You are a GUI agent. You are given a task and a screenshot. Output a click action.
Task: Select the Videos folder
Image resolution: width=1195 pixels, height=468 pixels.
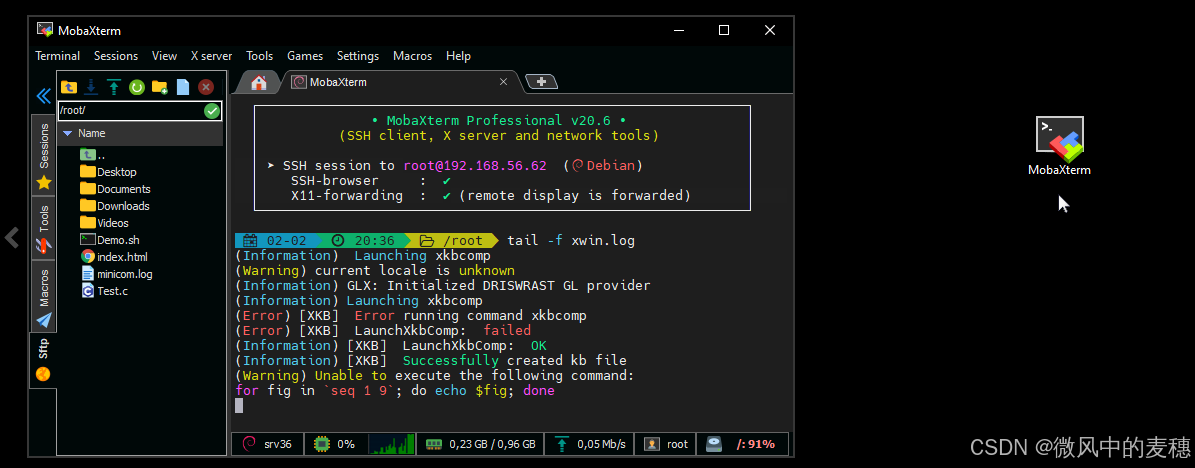pyautogui.click(x=104, y=223)
